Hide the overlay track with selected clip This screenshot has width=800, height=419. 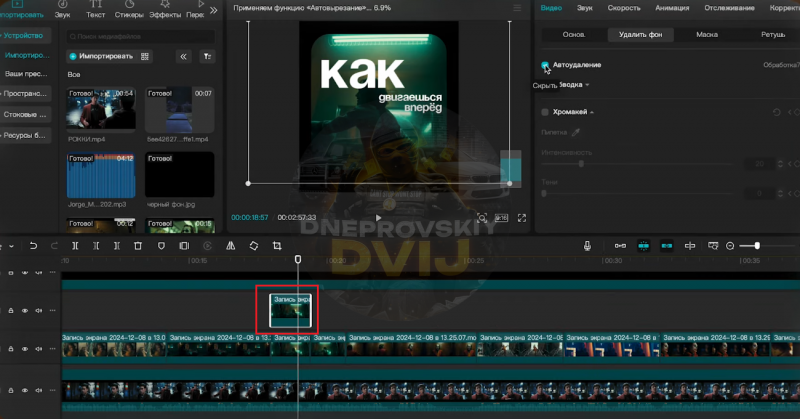click(24, 310)
